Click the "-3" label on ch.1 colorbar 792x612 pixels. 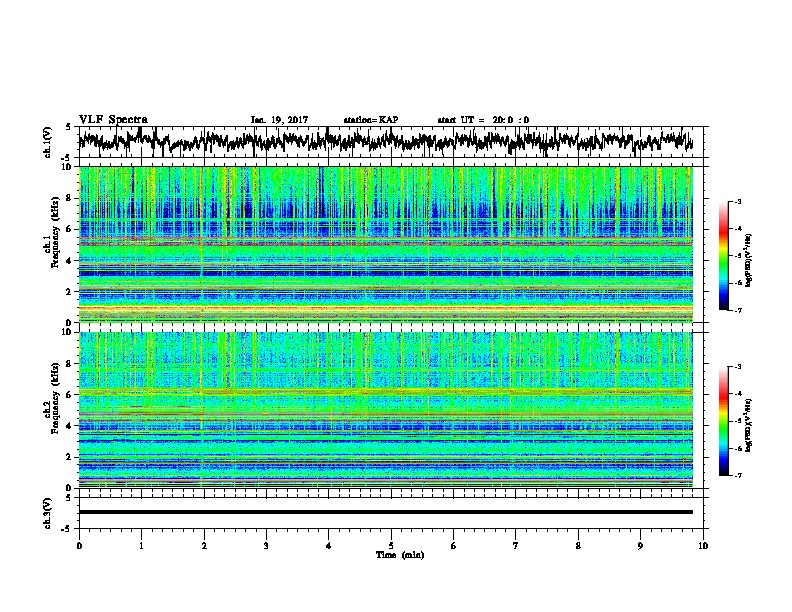coord(737,202)
